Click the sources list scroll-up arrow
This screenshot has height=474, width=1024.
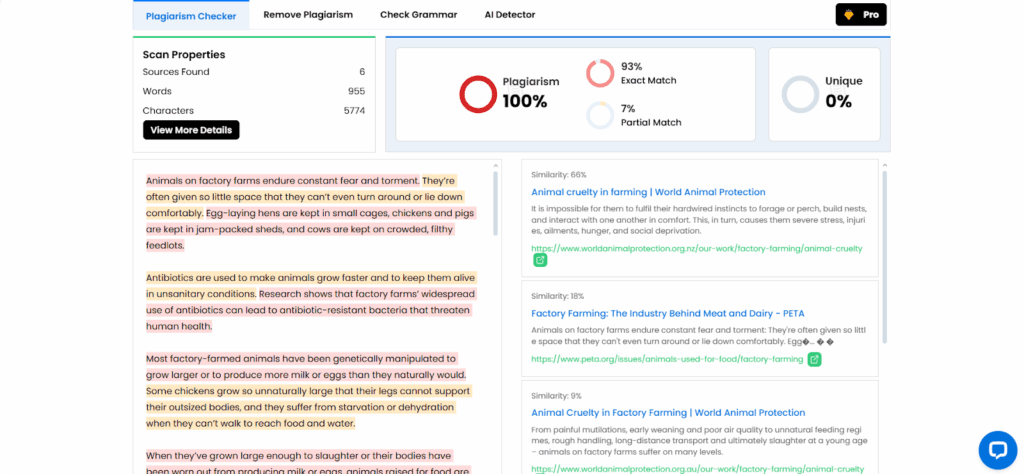pyautogui.click(x=885, y=165)
